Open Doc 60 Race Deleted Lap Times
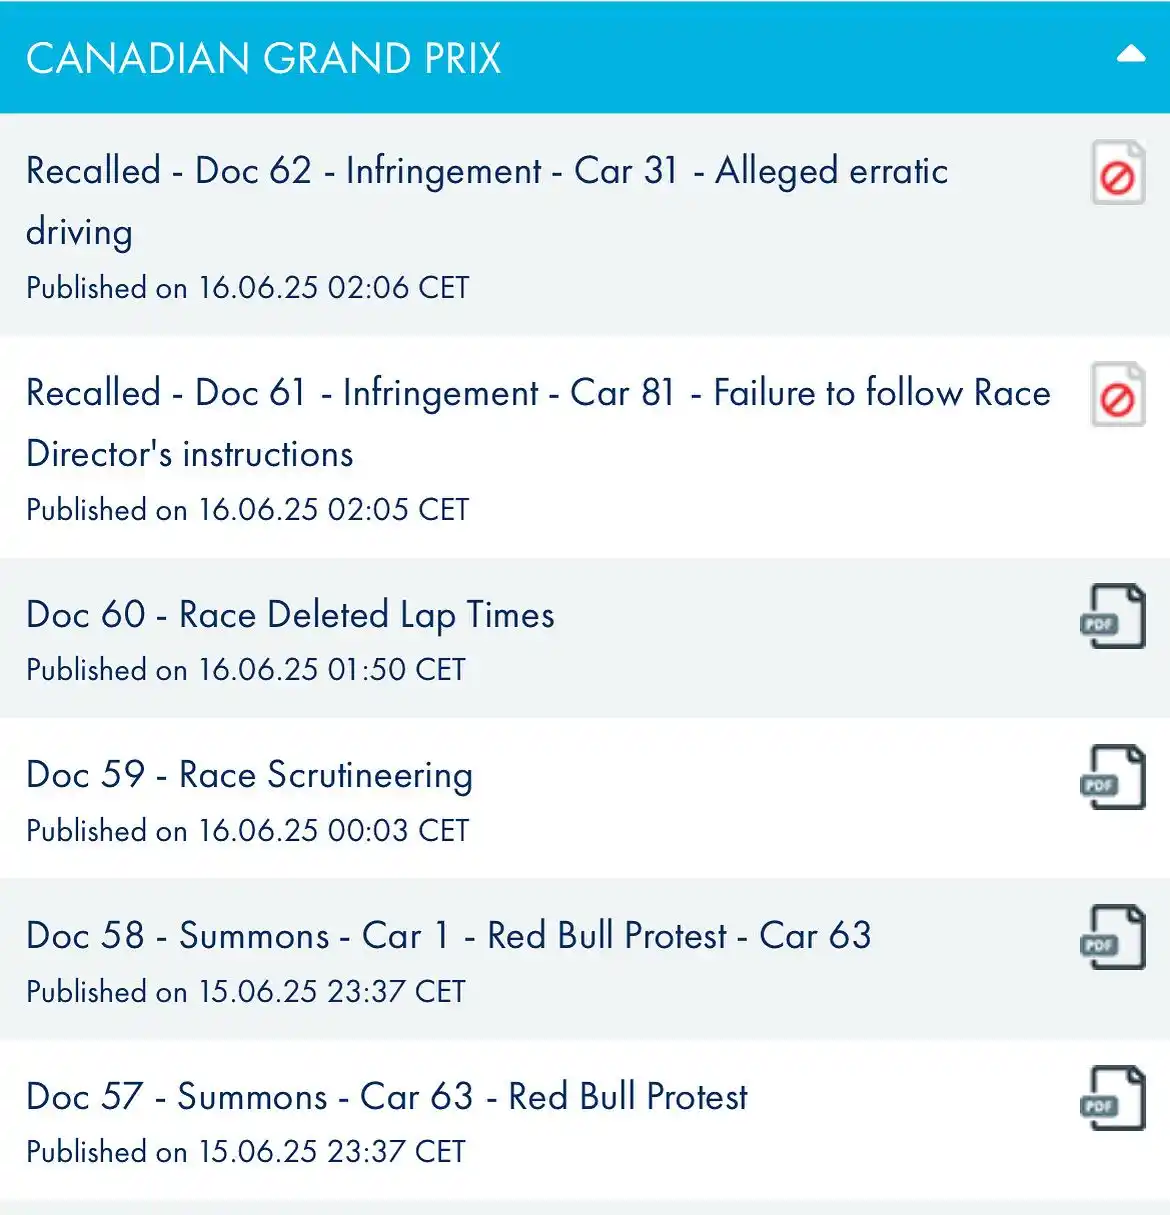 [290, 615]
